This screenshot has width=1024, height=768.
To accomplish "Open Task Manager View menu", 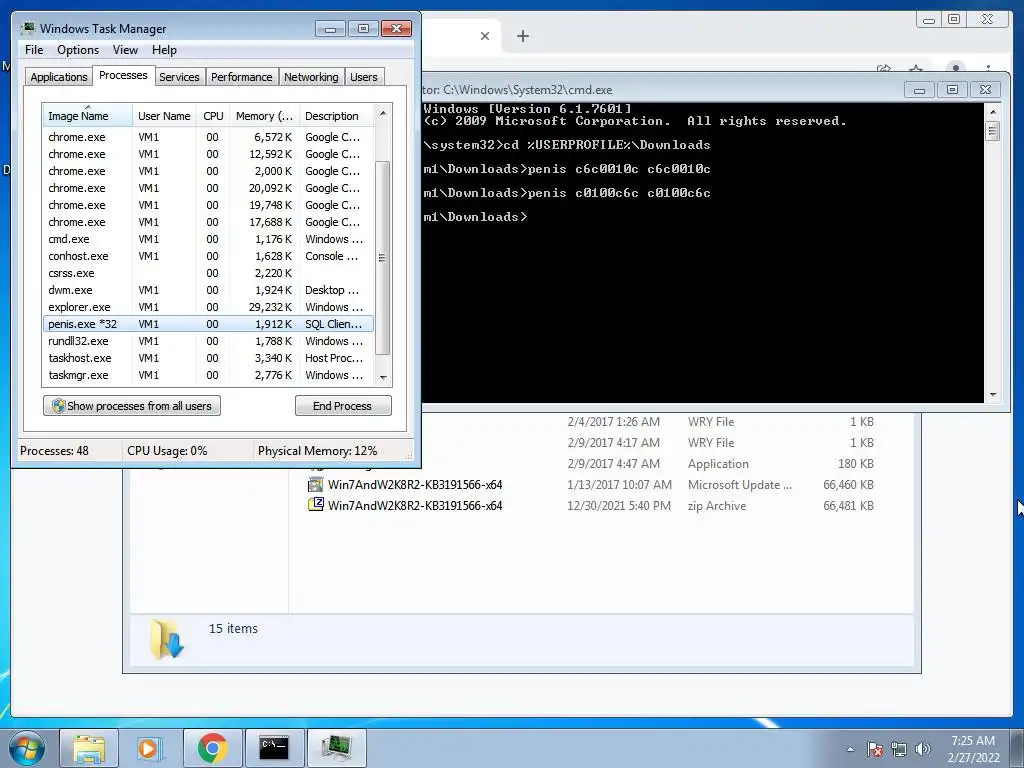I will click(x=125, y=50).
